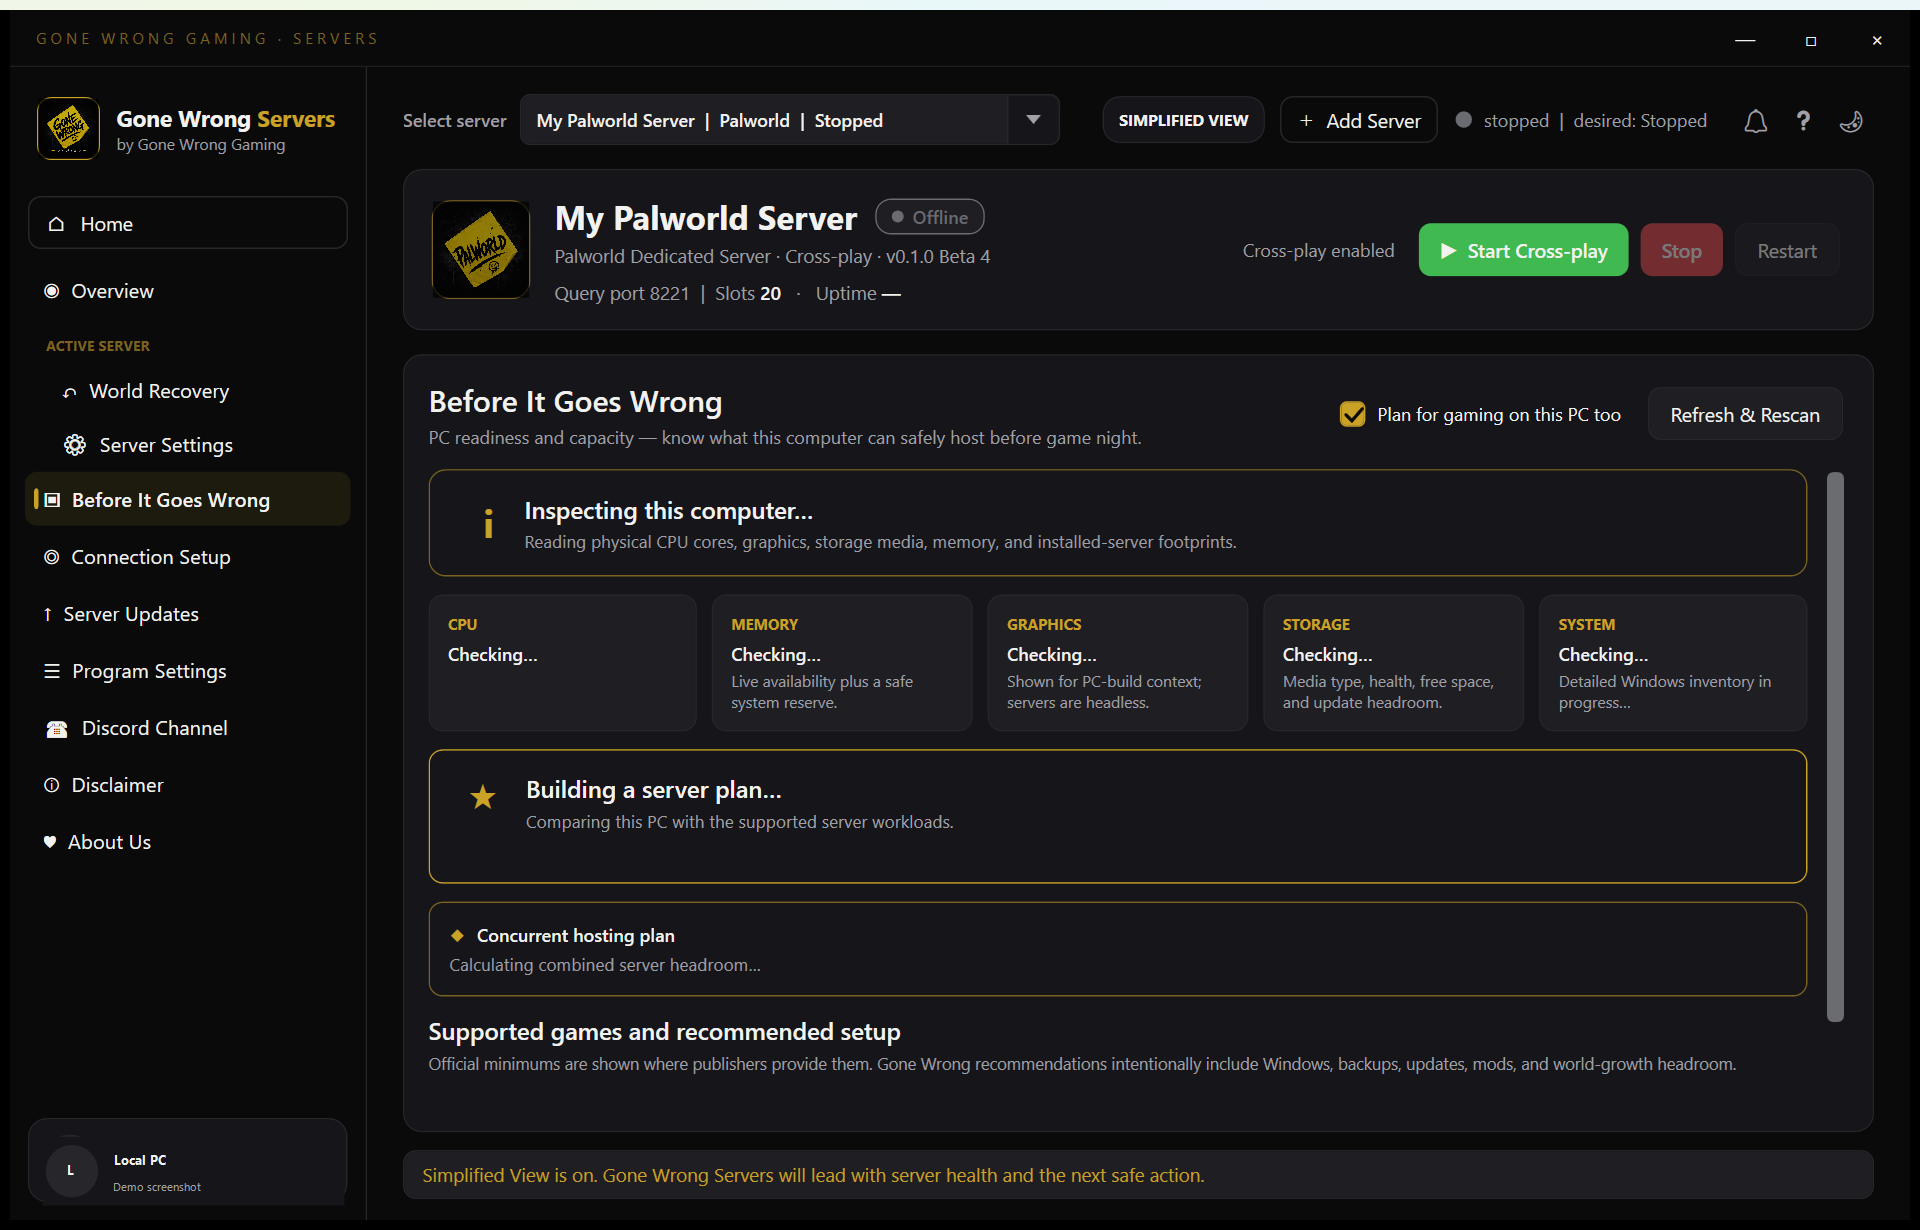The width and height of the screenshot is (1920, 1230).
Task: Click Add Server button
Action: 1359,120
